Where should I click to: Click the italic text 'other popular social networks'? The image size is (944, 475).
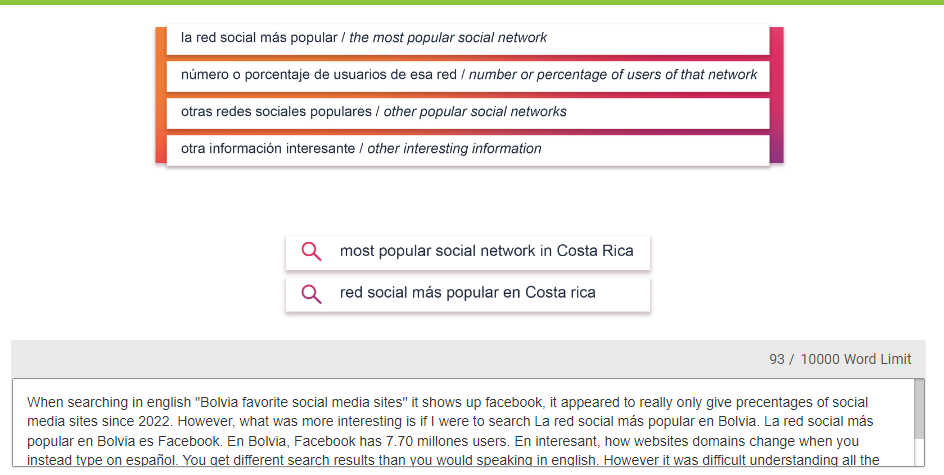coord(475,112)
